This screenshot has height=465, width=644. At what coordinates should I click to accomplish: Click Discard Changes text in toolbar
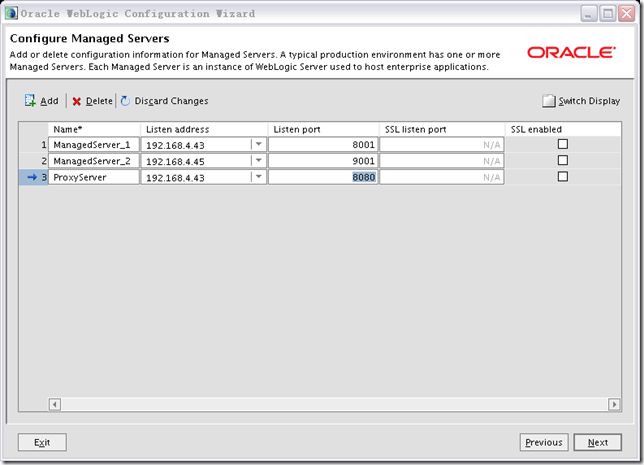[x=171, y=101]
